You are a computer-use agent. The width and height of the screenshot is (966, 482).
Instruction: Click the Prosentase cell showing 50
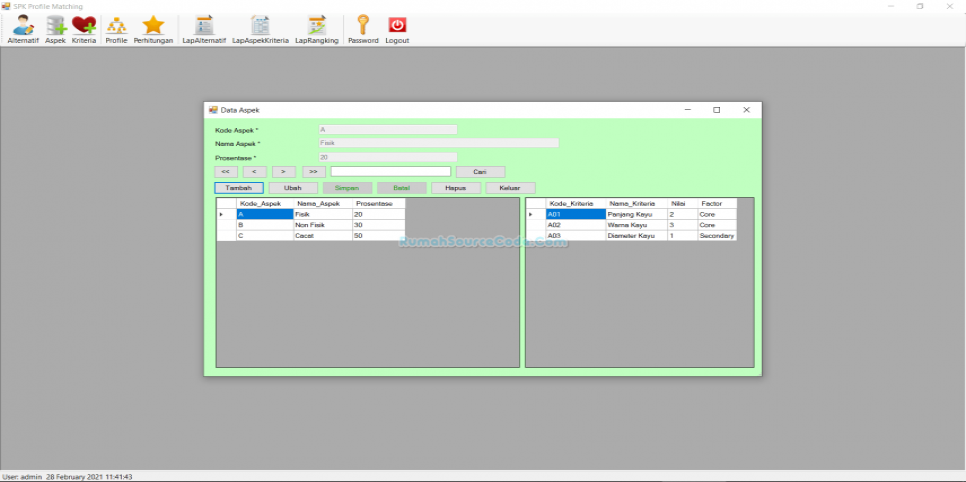click(x=379, y=235)
